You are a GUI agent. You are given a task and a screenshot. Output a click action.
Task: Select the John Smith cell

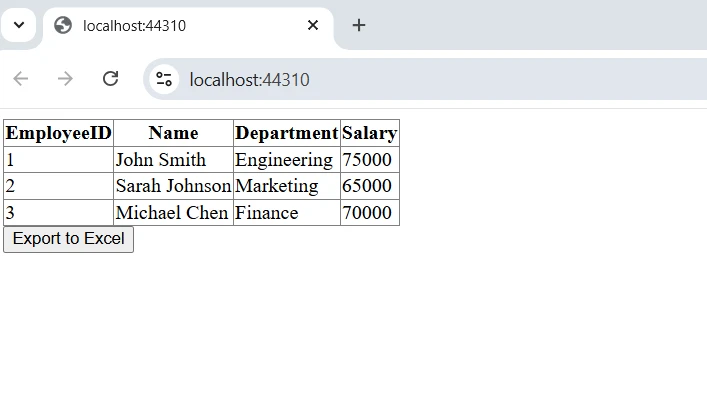click(161, 160)
